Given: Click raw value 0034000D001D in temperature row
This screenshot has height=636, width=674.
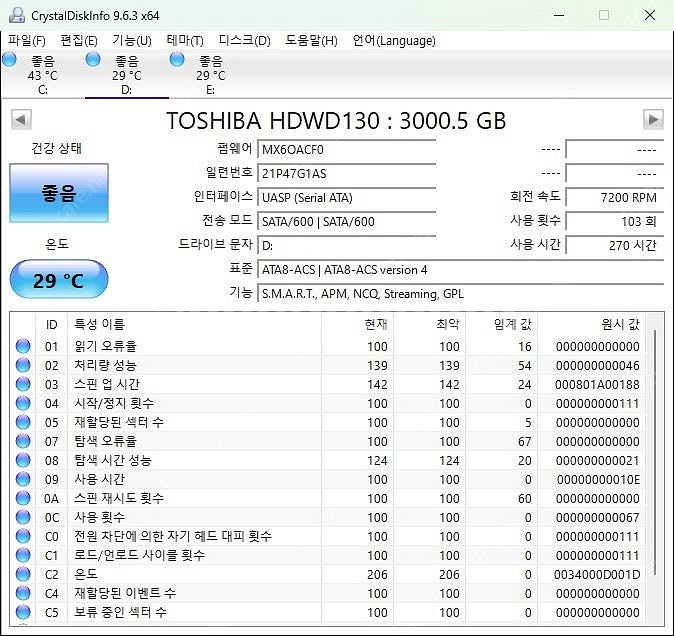Looking at the screenshot, I should (x=597, y=574).
